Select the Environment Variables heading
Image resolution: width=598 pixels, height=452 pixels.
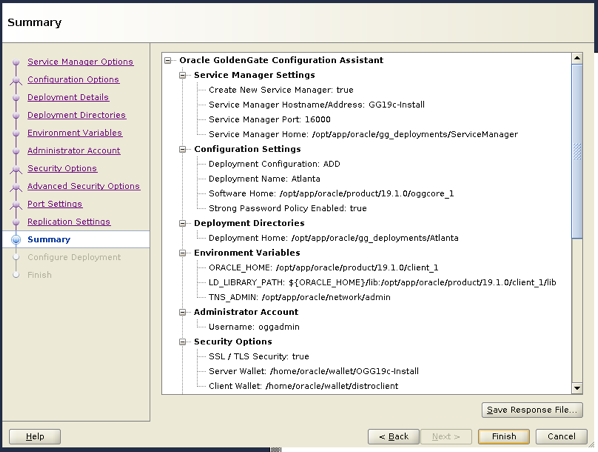point(247,253)
